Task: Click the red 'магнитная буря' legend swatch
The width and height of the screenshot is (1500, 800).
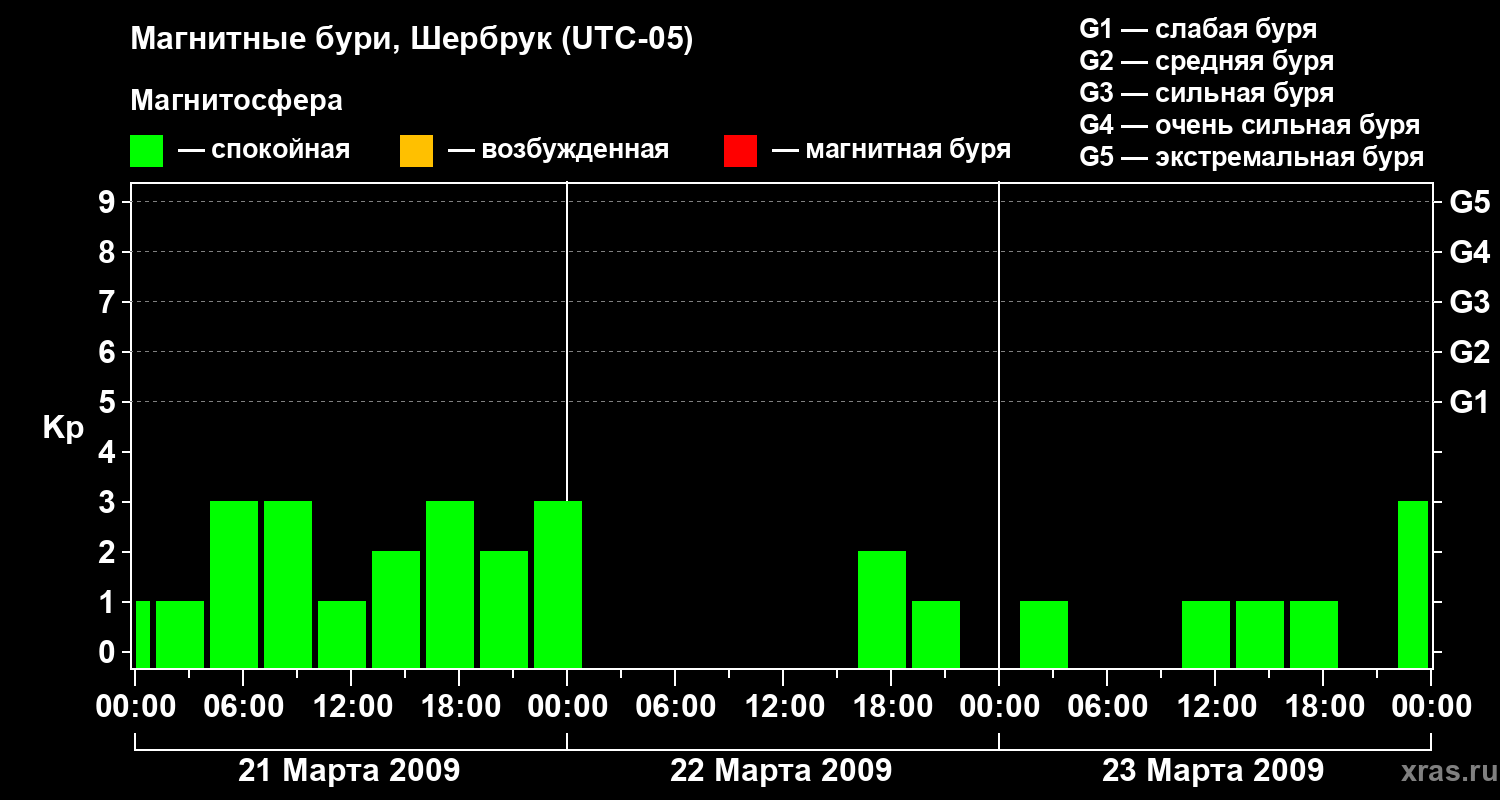Action: 740,151
